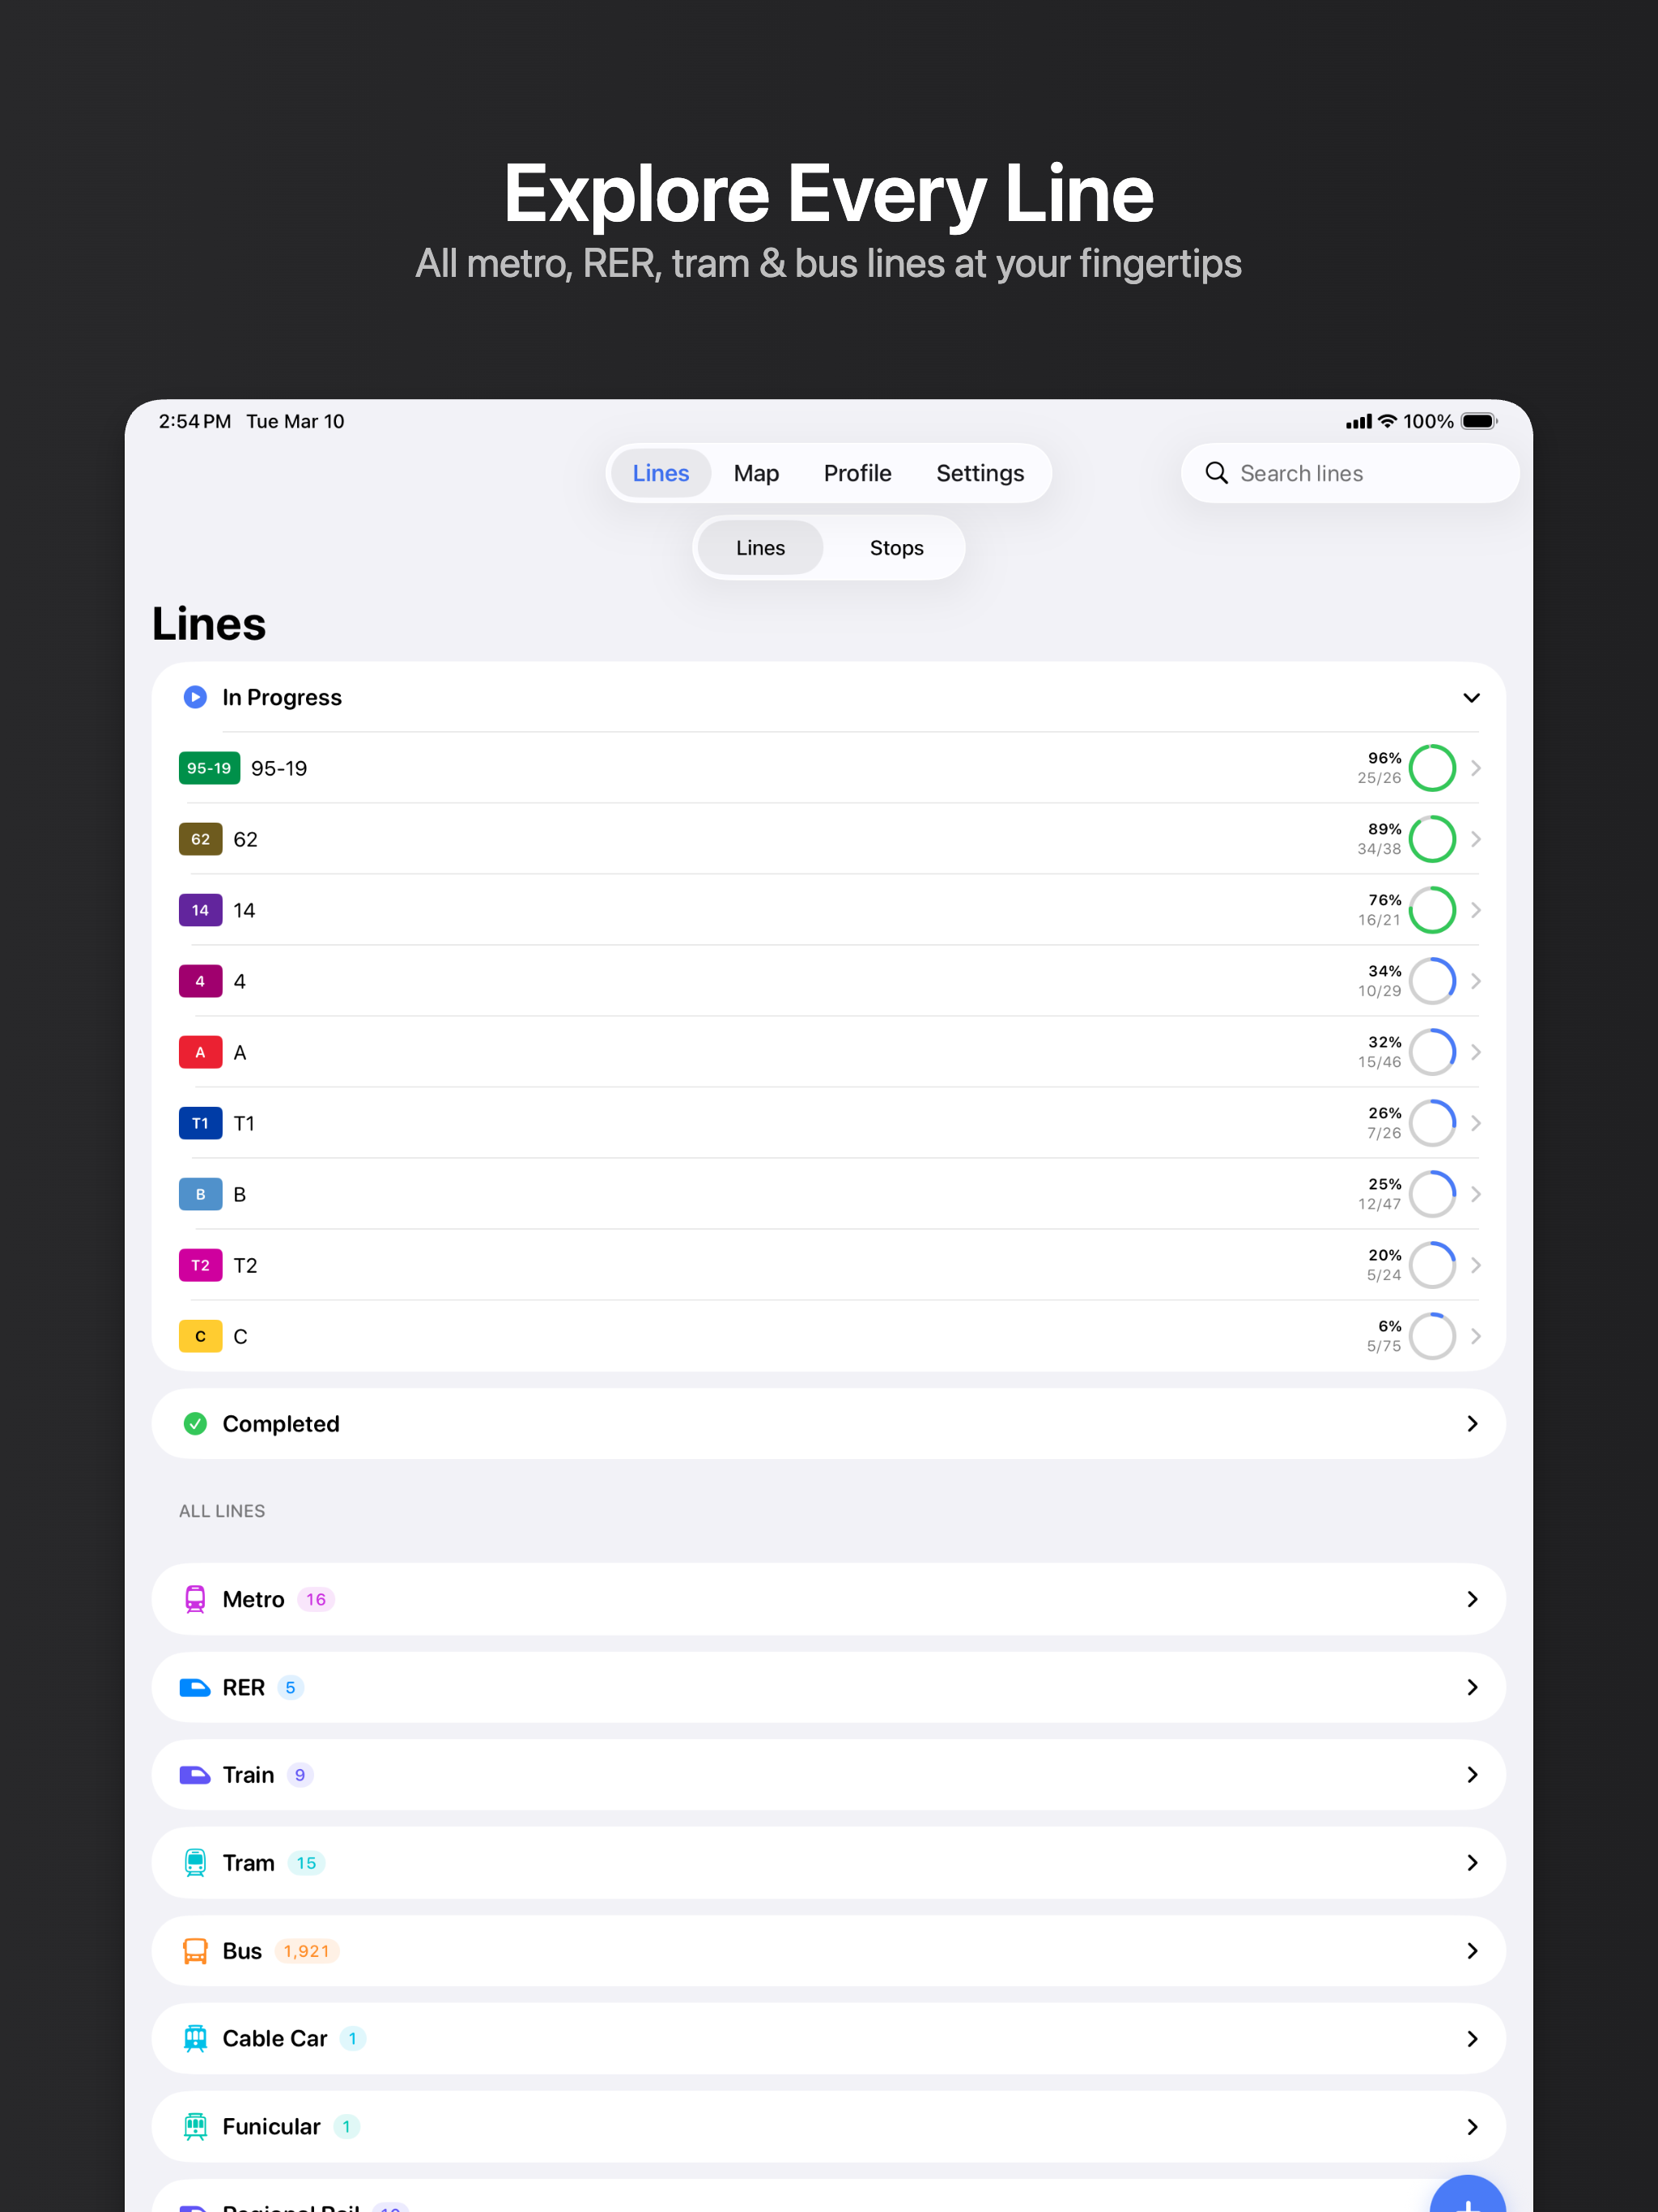Click the purple 14 line badge
Viewport: 1658px width, 2212px height.
point(200,910)
